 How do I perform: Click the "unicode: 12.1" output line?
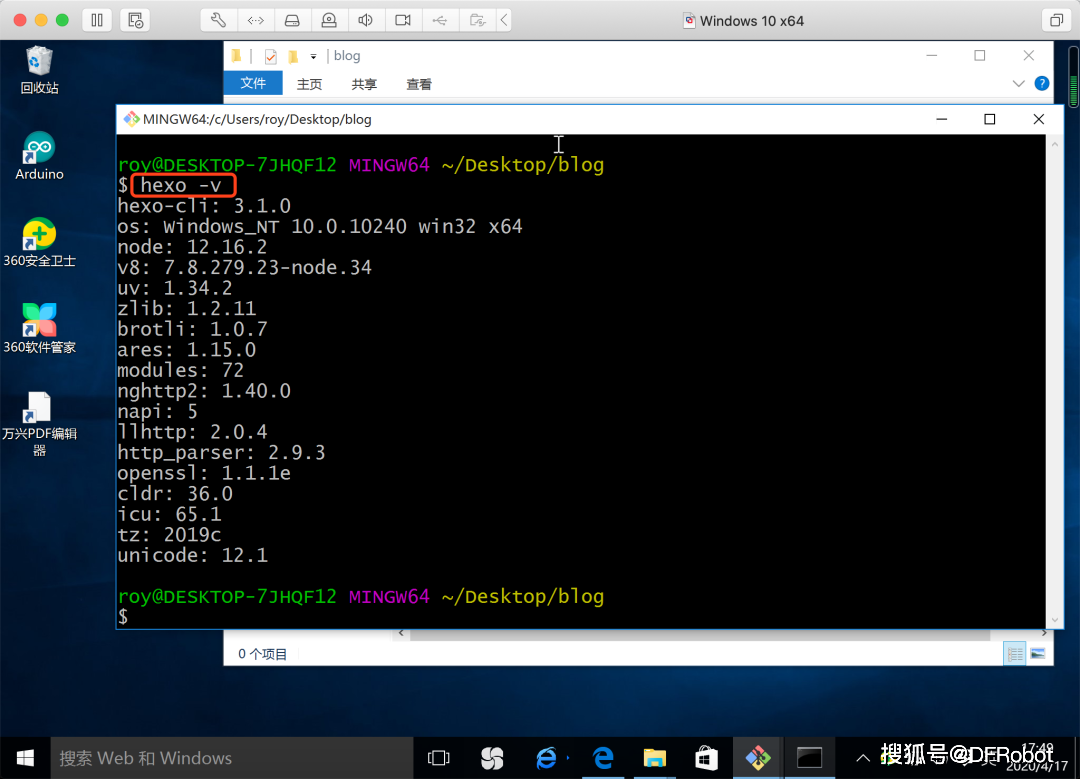(x=192, y=556)
